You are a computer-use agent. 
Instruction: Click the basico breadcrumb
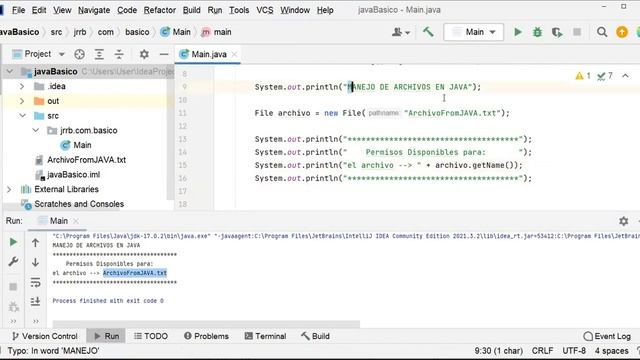tap(137, 32)
